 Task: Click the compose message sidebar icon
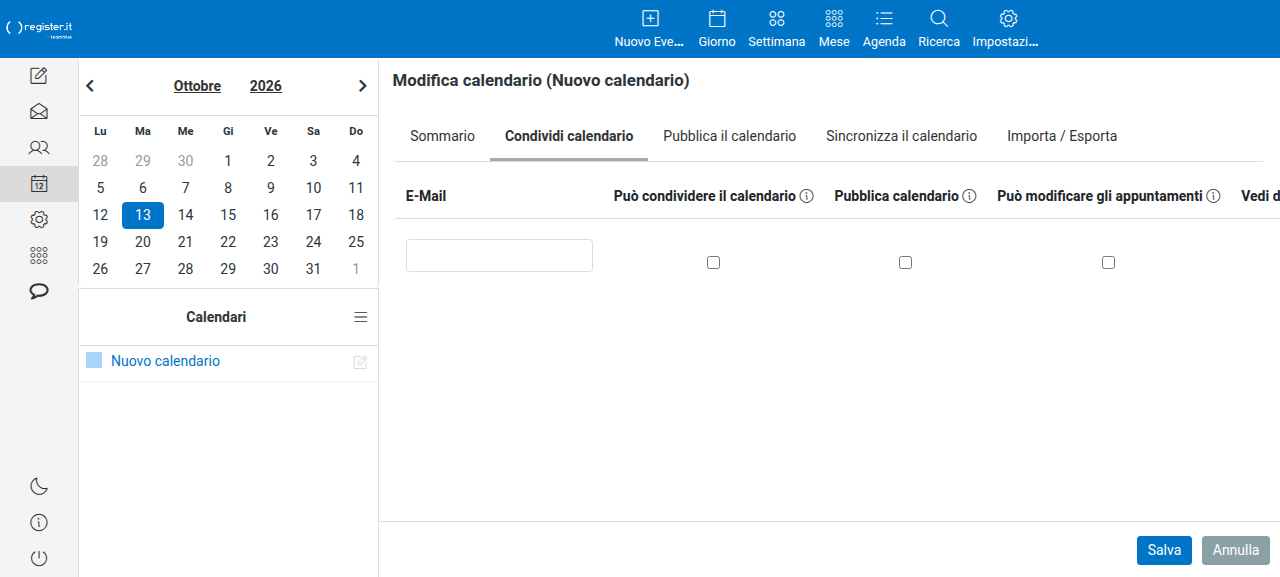click(x=39, y=76)
